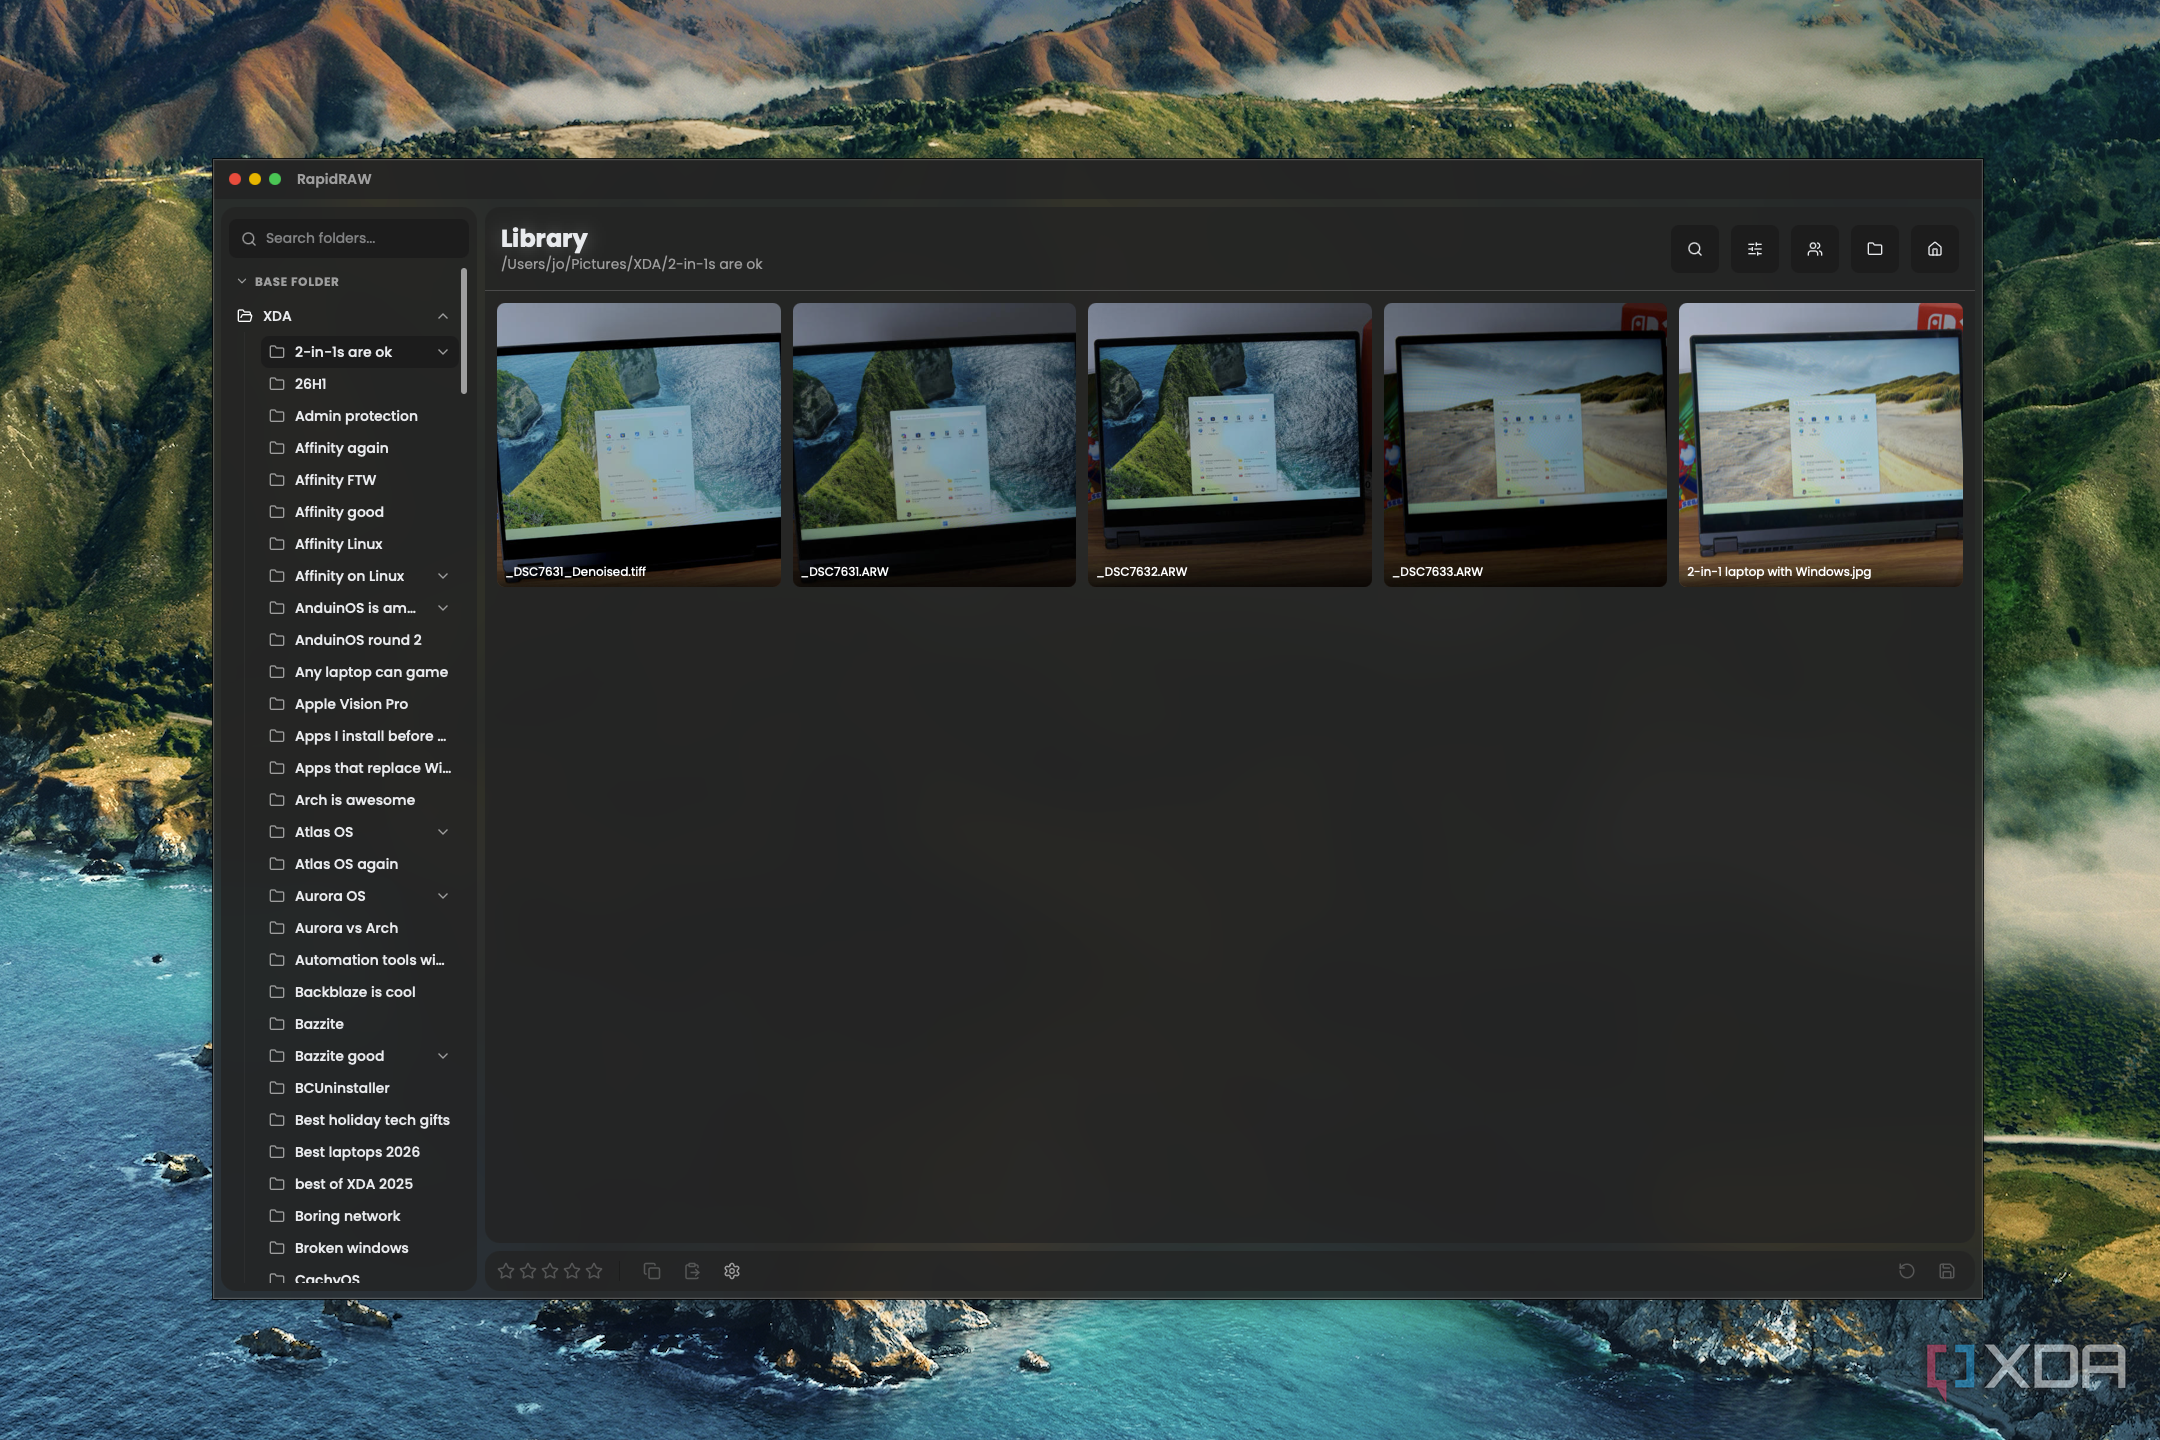Screen dimensions: 2160x1440
Task: Click the folder sidebar scrollbar
Action: (x=464, y=331)
